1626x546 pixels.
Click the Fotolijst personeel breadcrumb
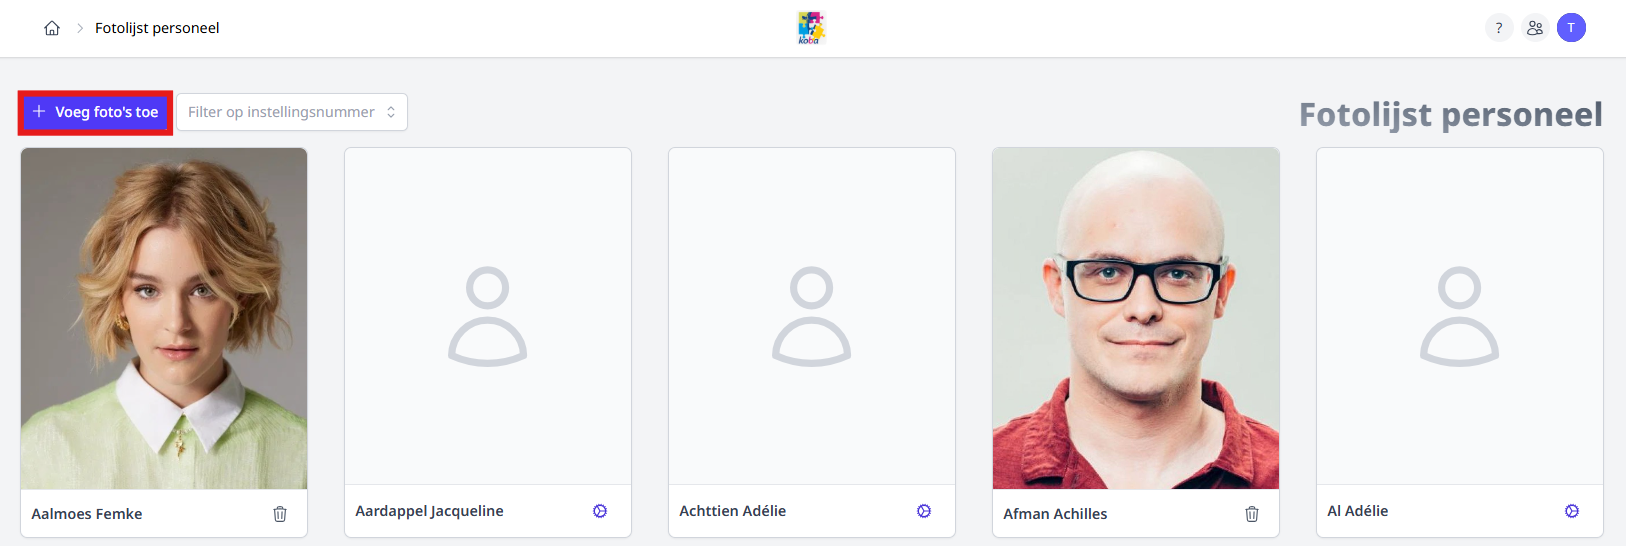click(157, 28)
